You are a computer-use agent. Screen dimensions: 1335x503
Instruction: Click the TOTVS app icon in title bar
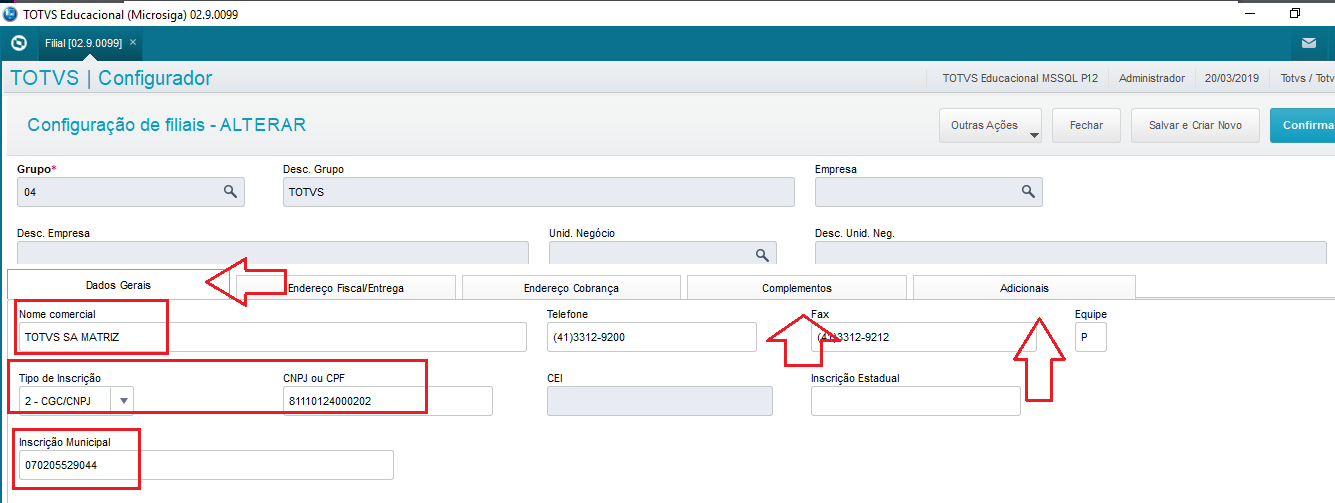point(10,14)
